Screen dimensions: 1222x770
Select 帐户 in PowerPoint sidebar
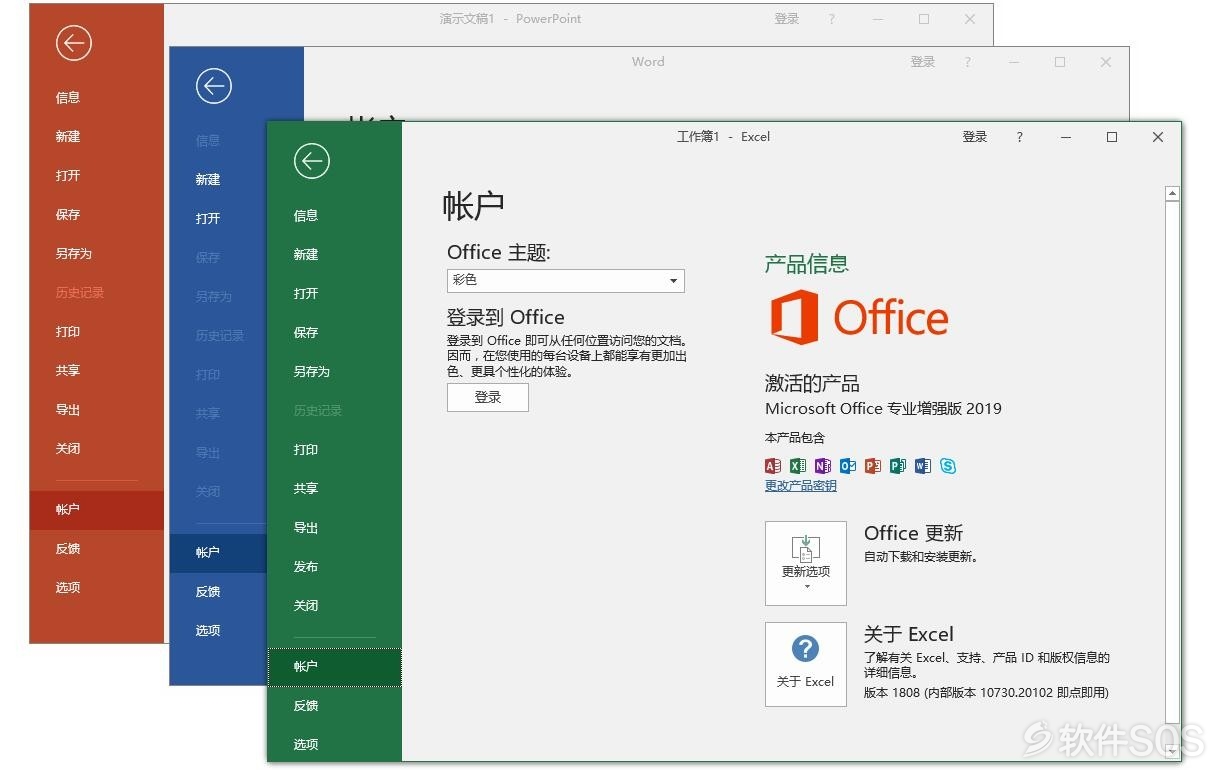97,509
